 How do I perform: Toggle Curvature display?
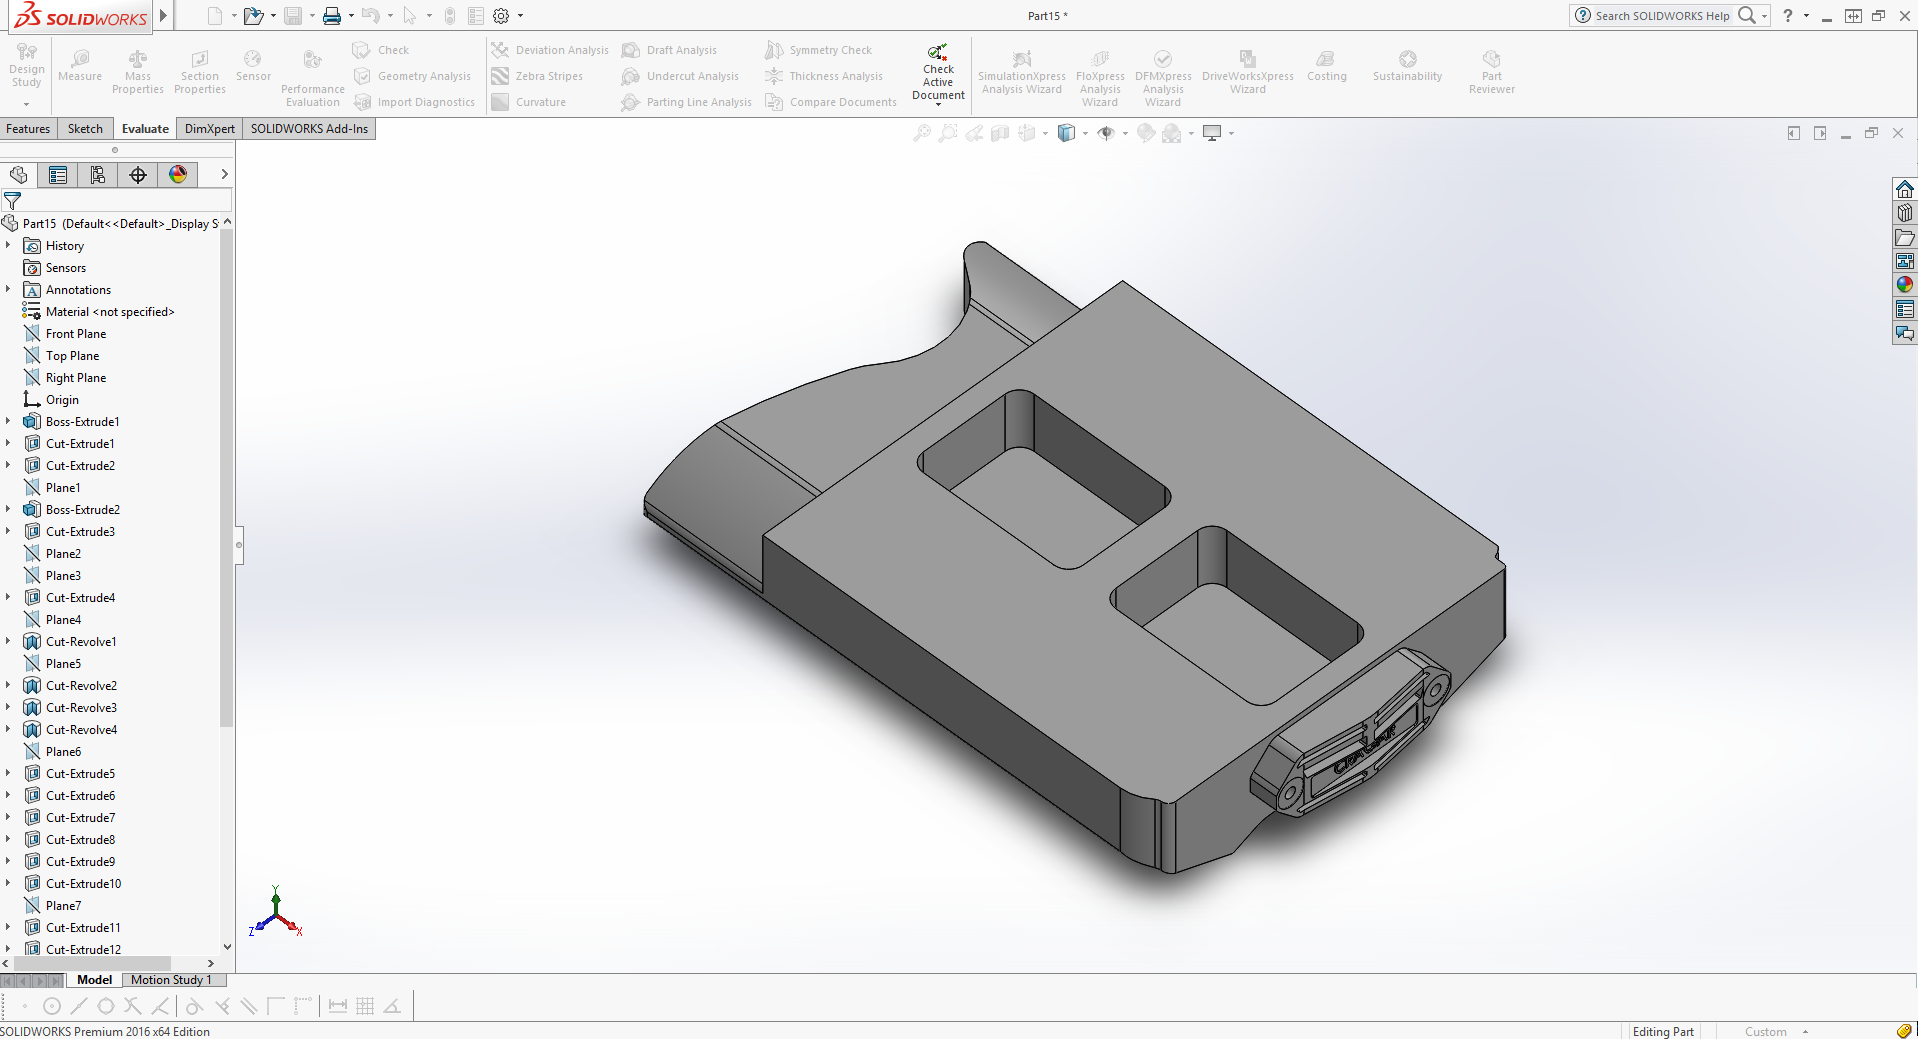[x=529, y=102]
